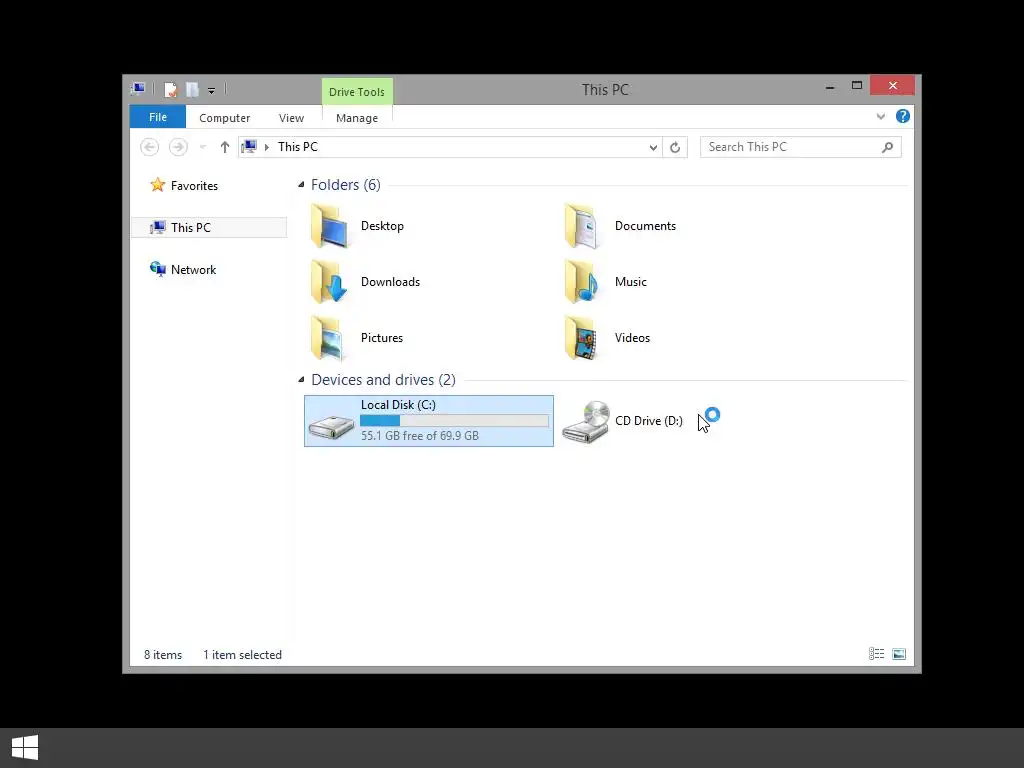Click the Pictures folder label
The height and width of the screenshot is (768, 1024).
(x=381, y=338)
